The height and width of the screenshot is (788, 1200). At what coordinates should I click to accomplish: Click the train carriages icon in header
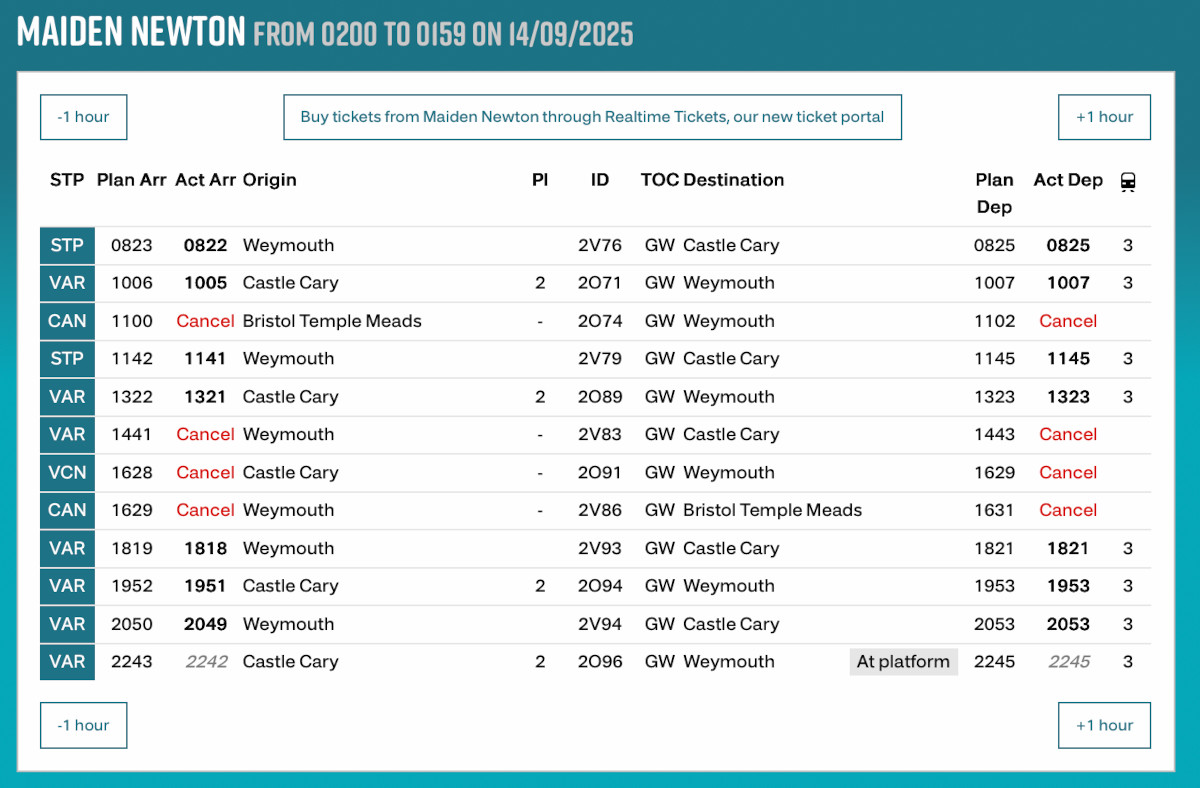pyautogui.click(x=1128, y=182)
